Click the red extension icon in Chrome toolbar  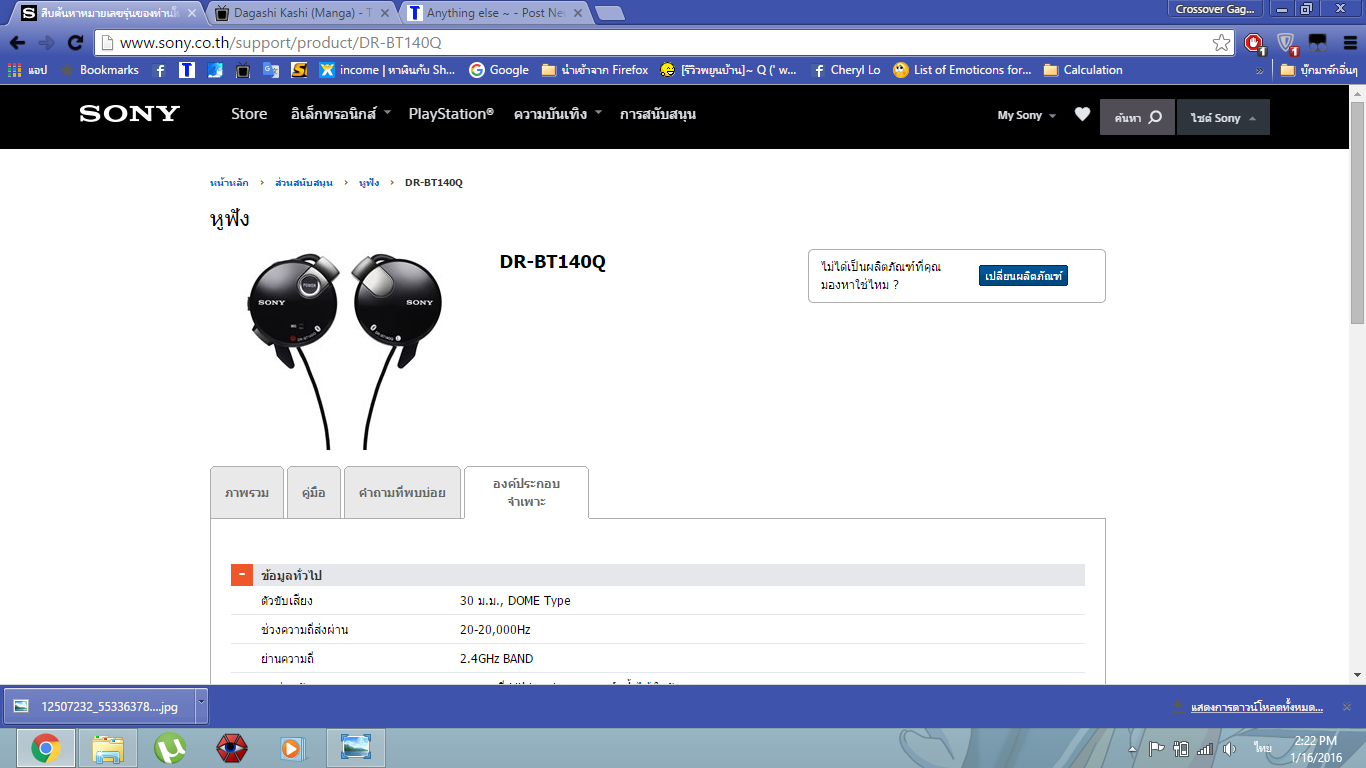pyautogui.click(x=1253, y=43)
